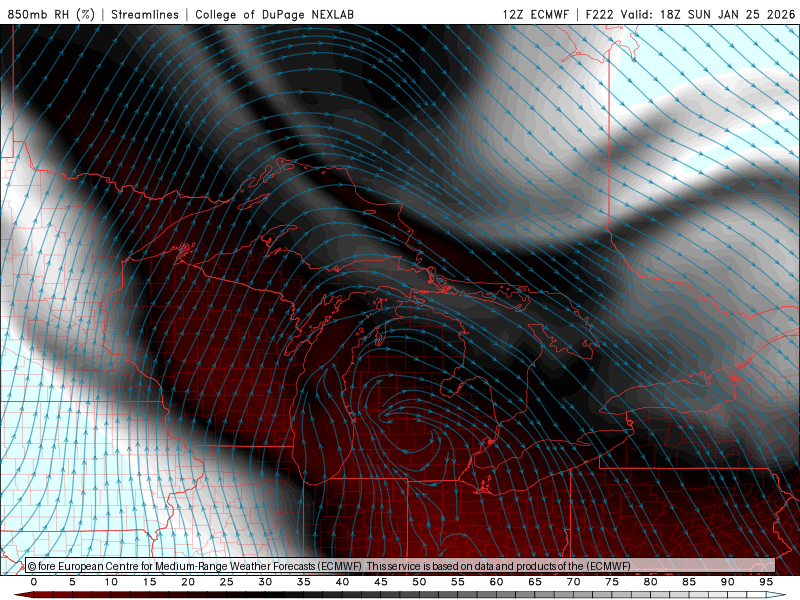800x600 pixels.
Task: Select the "95" scale tick label
Action: coord(766,582)
